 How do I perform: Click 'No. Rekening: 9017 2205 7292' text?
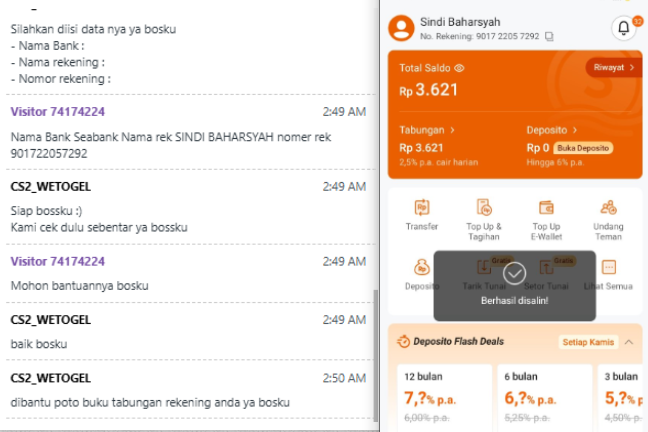click(x=479, y=36)
